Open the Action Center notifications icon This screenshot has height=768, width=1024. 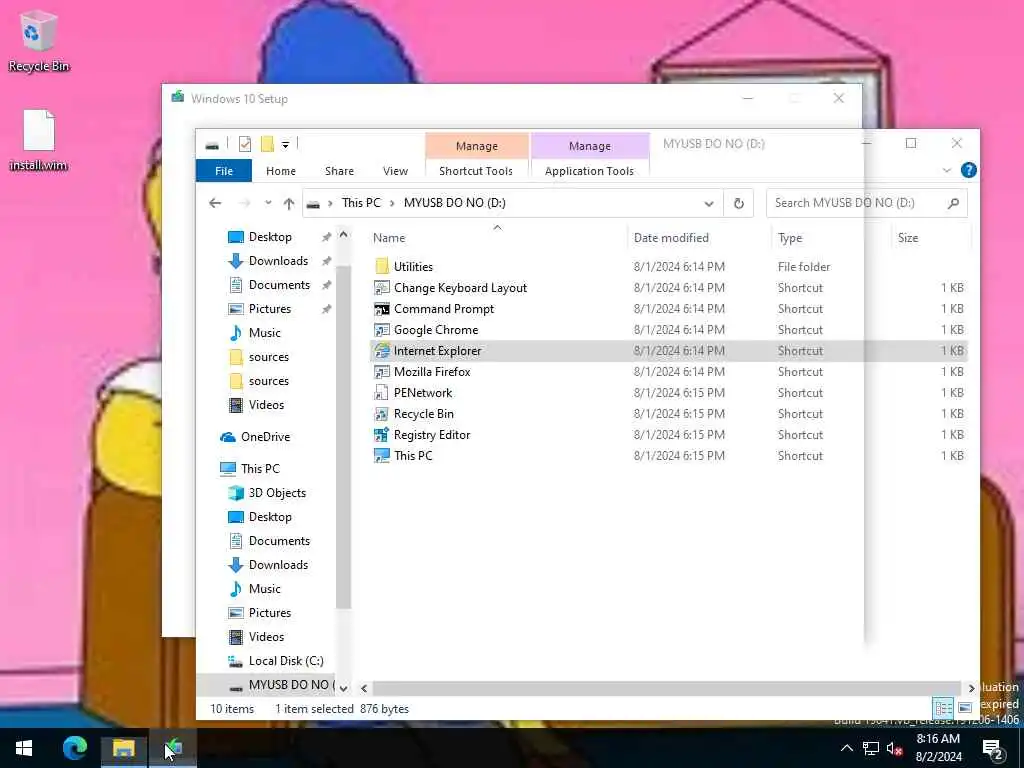993,749
